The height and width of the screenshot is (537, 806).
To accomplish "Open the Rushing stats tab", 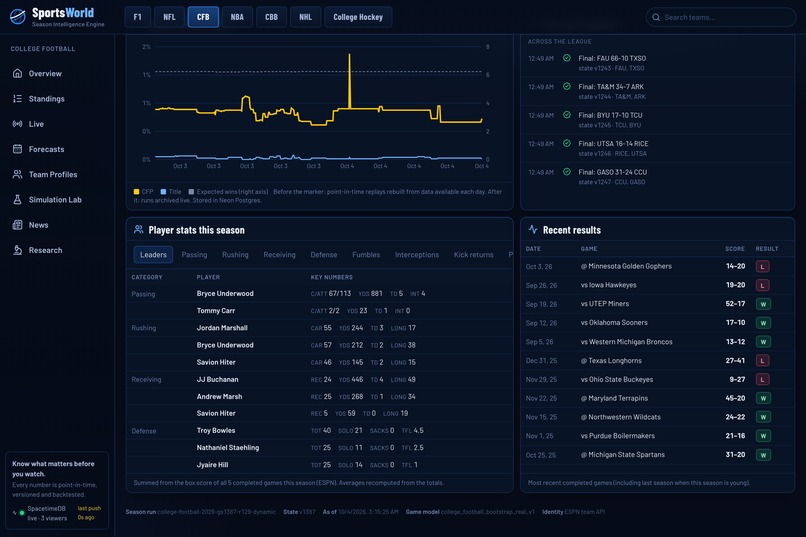I will [235, 254].
